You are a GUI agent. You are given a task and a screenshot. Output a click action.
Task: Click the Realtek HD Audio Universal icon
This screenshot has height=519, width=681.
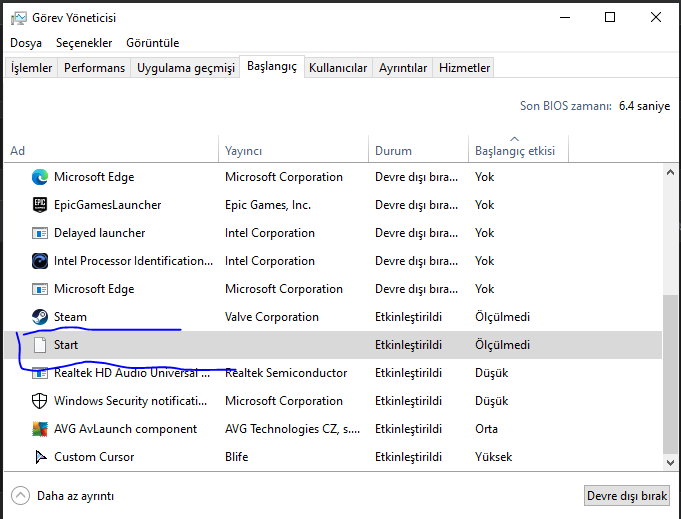[x=40, y=373]
